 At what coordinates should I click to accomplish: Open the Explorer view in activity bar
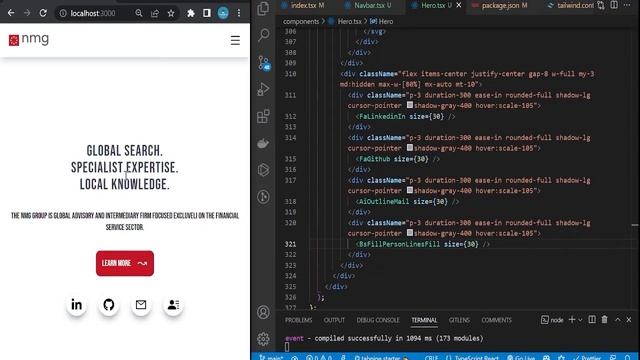(263, 9)
